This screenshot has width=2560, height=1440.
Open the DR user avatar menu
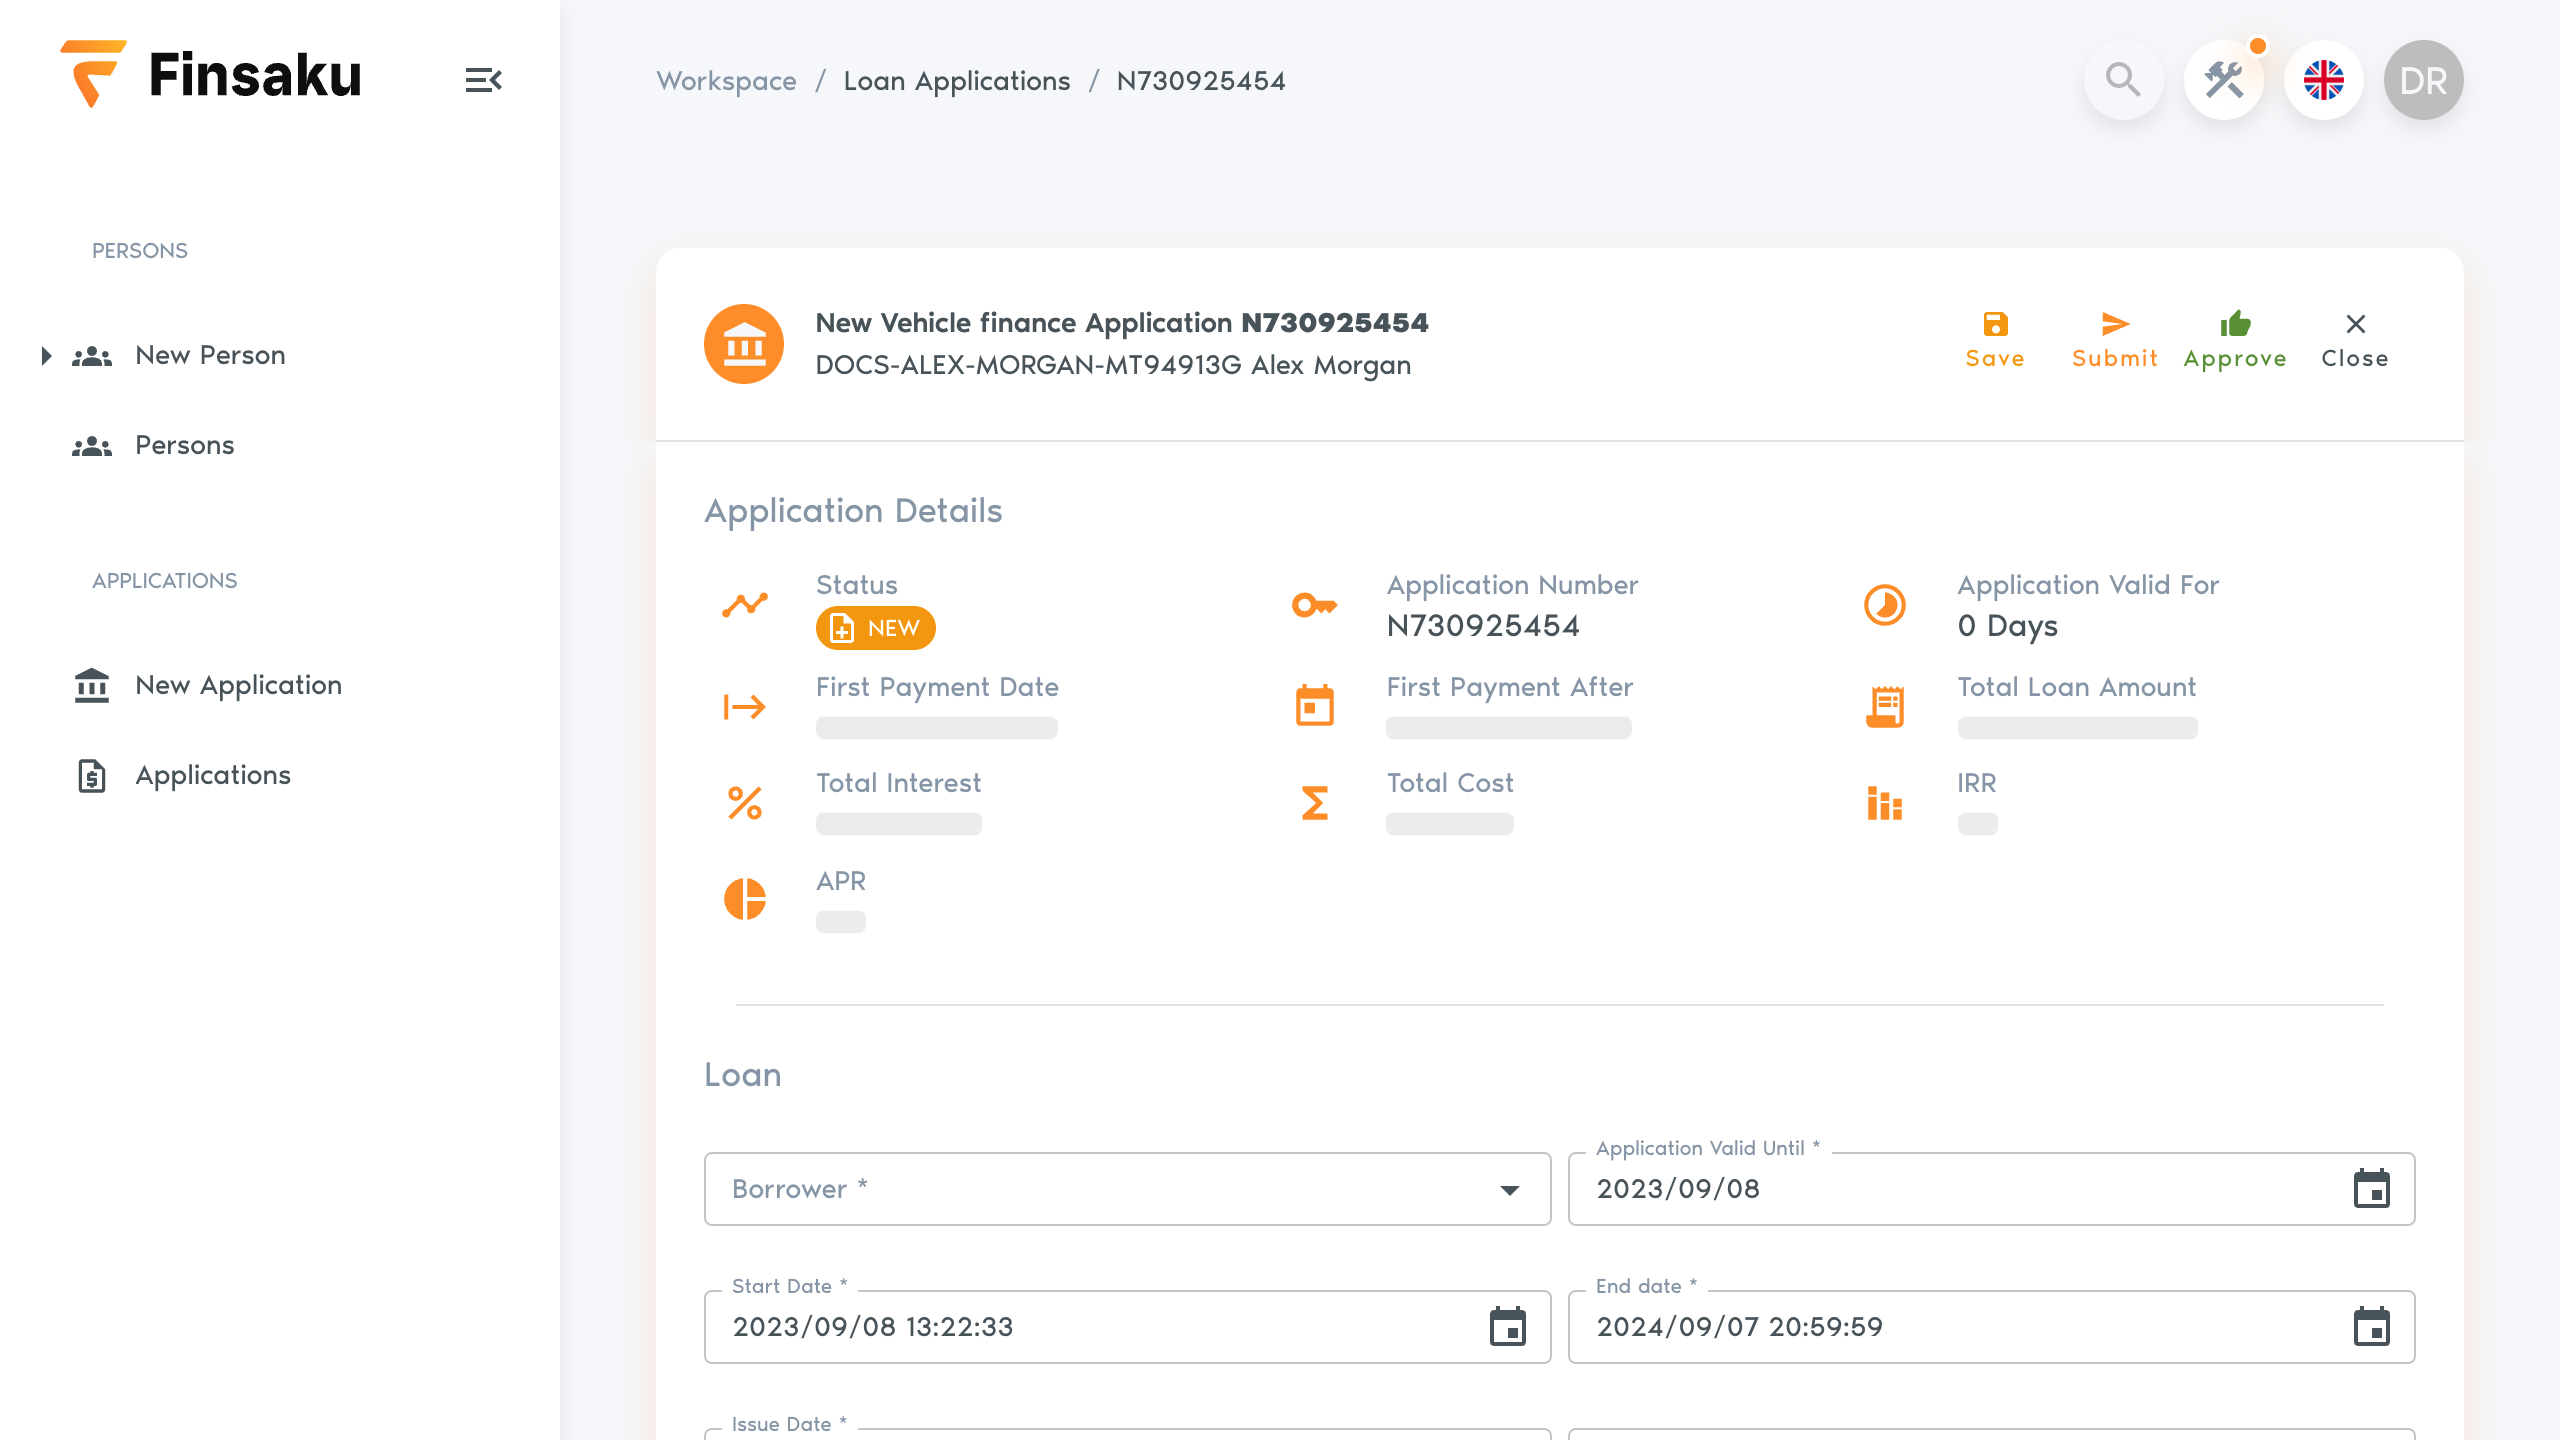[2423, 80]
